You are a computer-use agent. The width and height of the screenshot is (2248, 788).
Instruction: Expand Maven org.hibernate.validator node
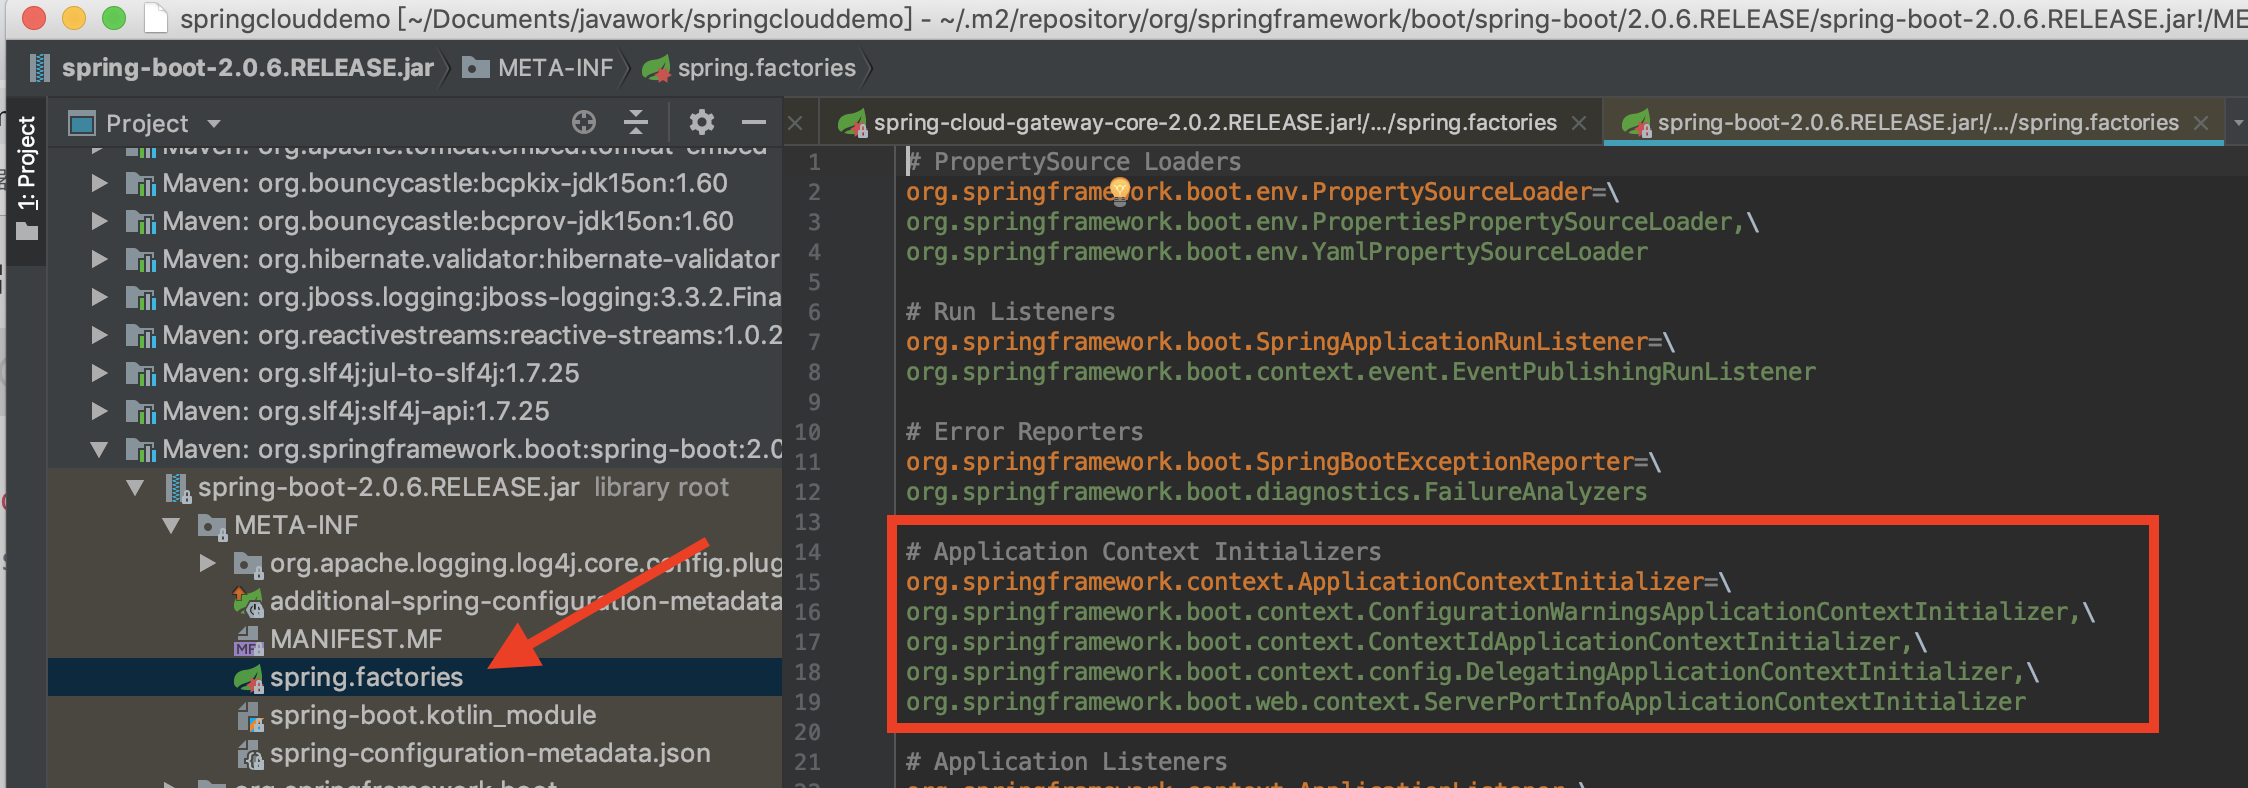(x=99, y=259)
